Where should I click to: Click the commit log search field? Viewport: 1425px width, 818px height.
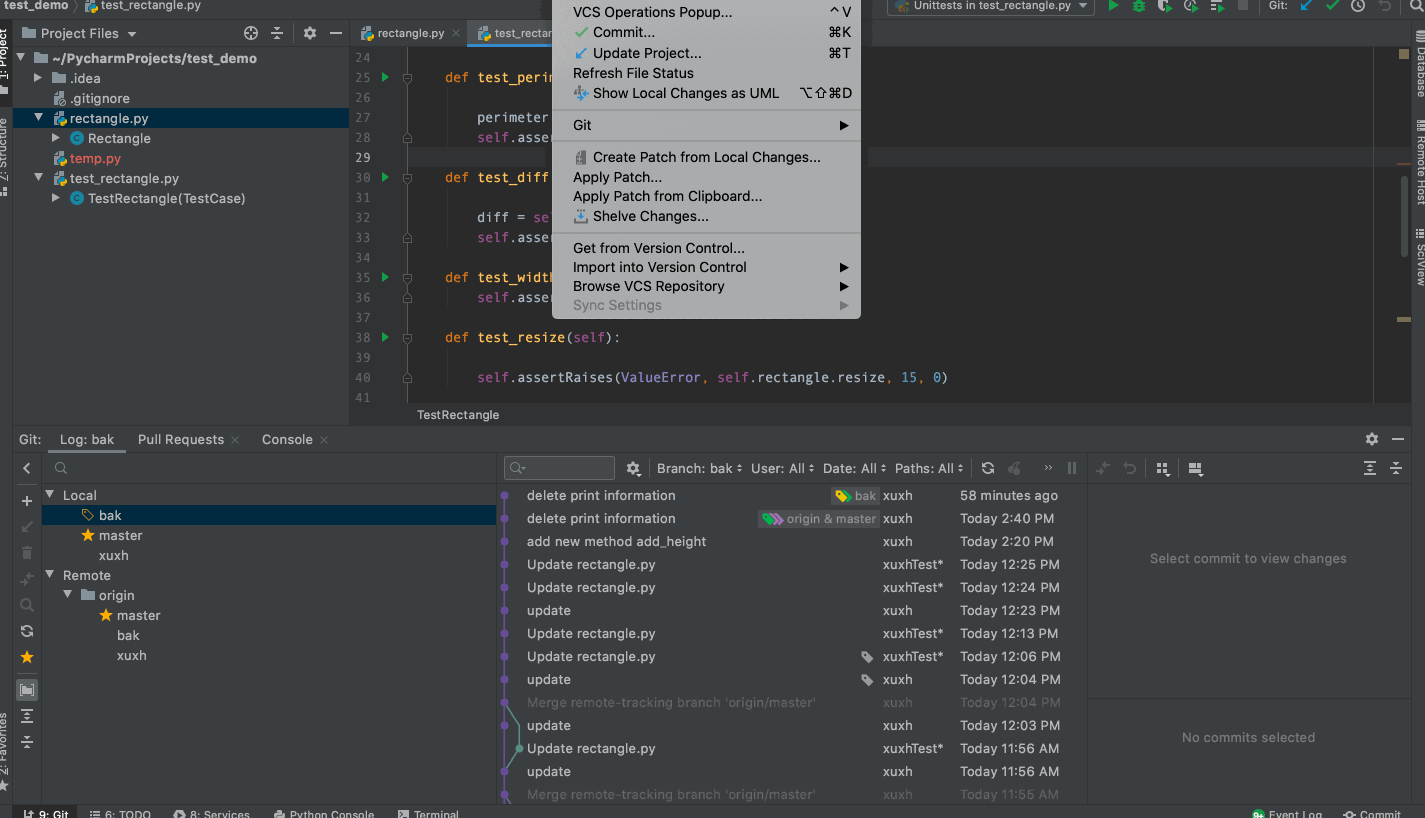point(559,468)
